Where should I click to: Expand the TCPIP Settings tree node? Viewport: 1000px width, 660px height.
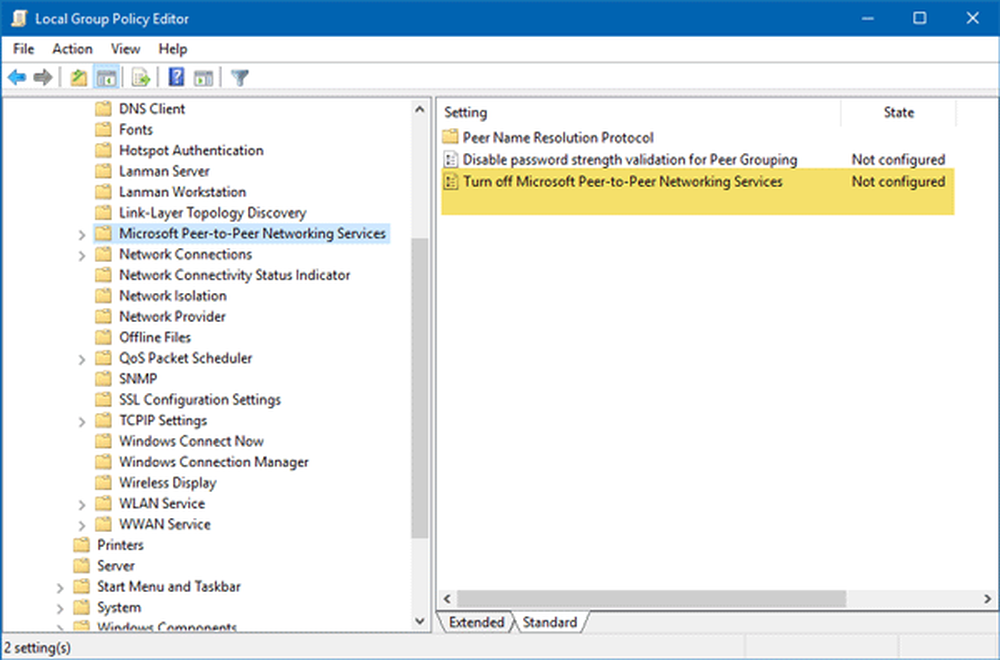[x=81, y=422]
